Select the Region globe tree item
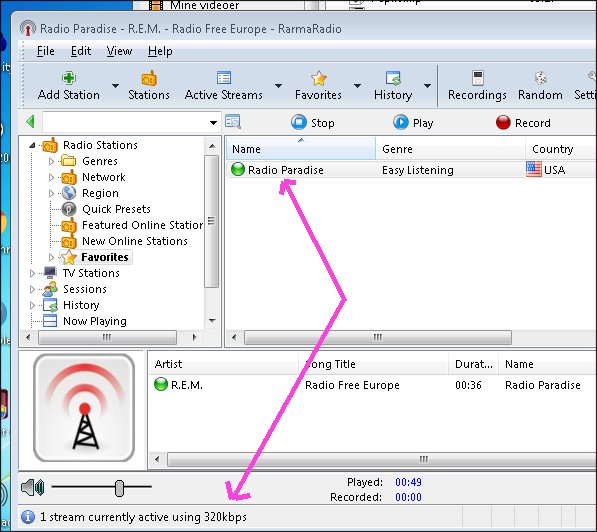The width and height of the screenshot is (597, 532). [x=100, y=193]
